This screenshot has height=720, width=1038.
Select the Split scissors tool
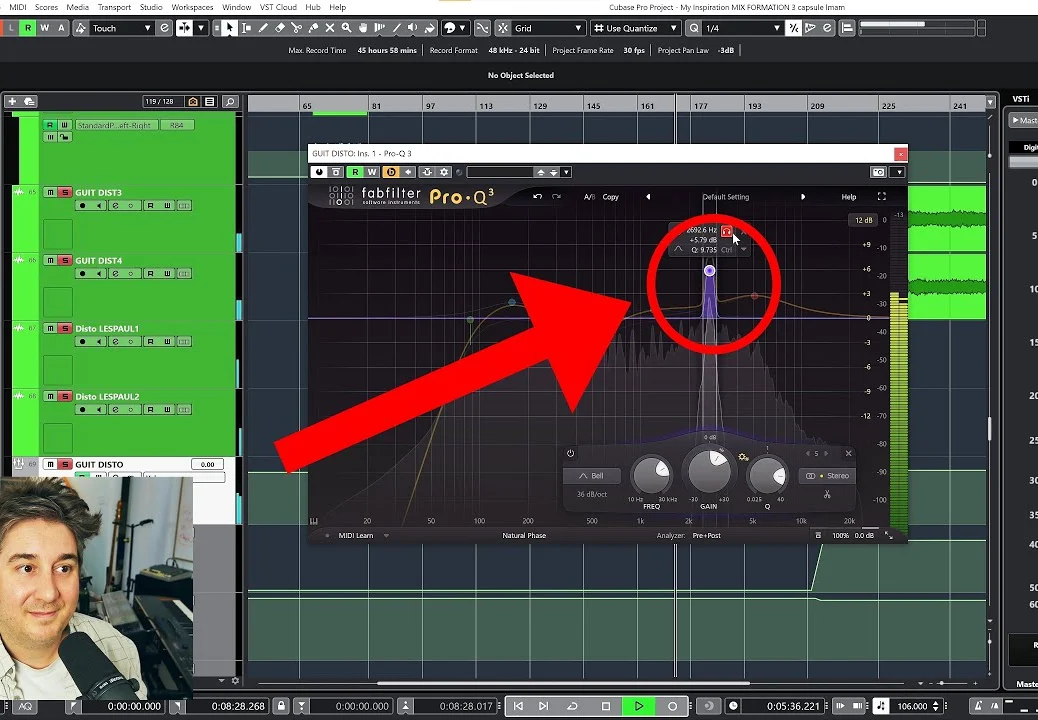(296, 28)
